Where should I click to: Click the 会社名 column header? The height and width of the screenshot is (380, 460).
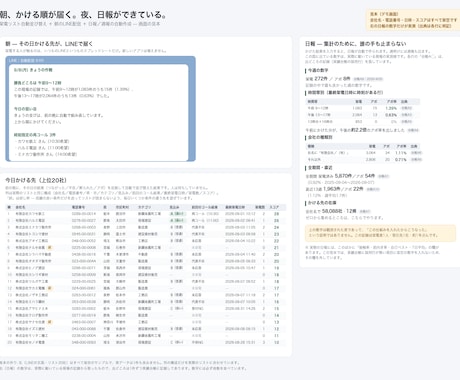pyautogui.click(x=20, y=207)
